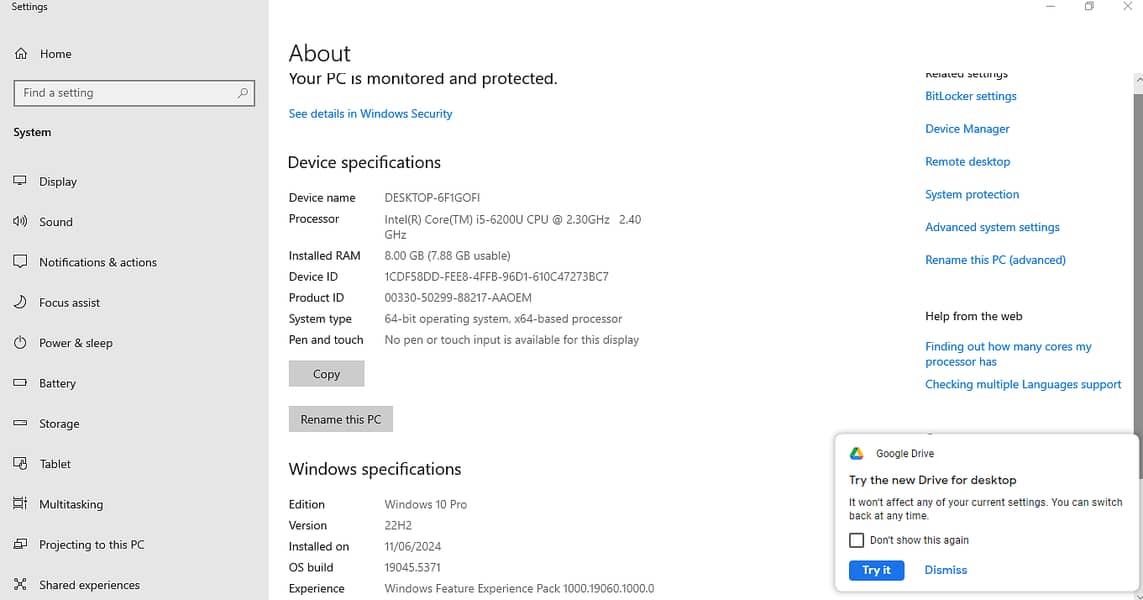Click the version value 22H2

click(x=398, y=526)
